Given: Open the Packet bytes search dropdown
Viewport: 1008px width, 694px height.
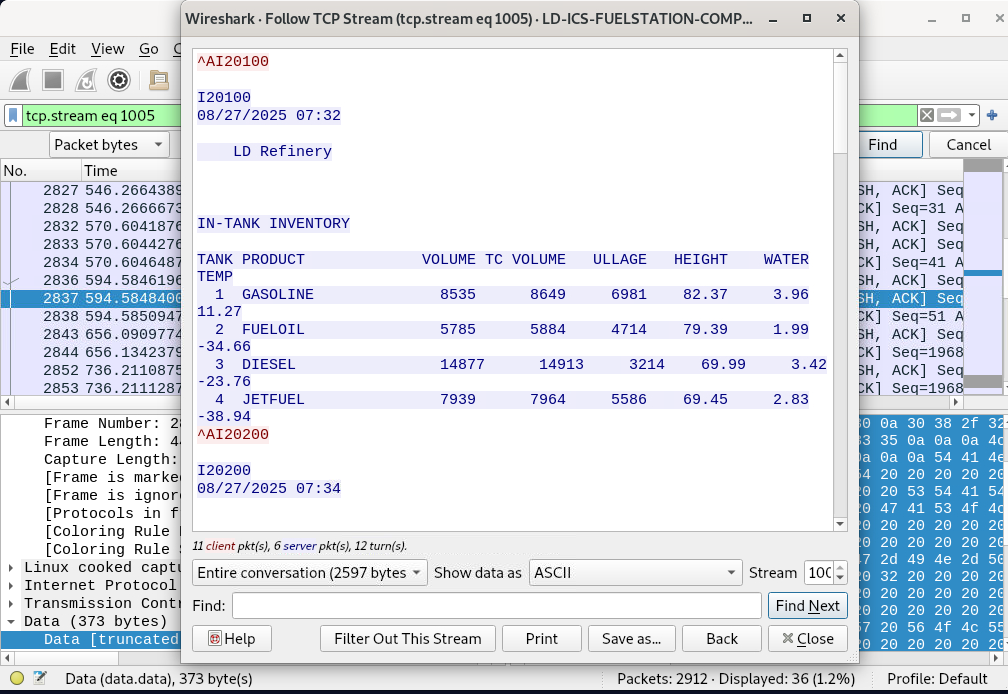Looking at the screenshot, I should click(109, 145).
